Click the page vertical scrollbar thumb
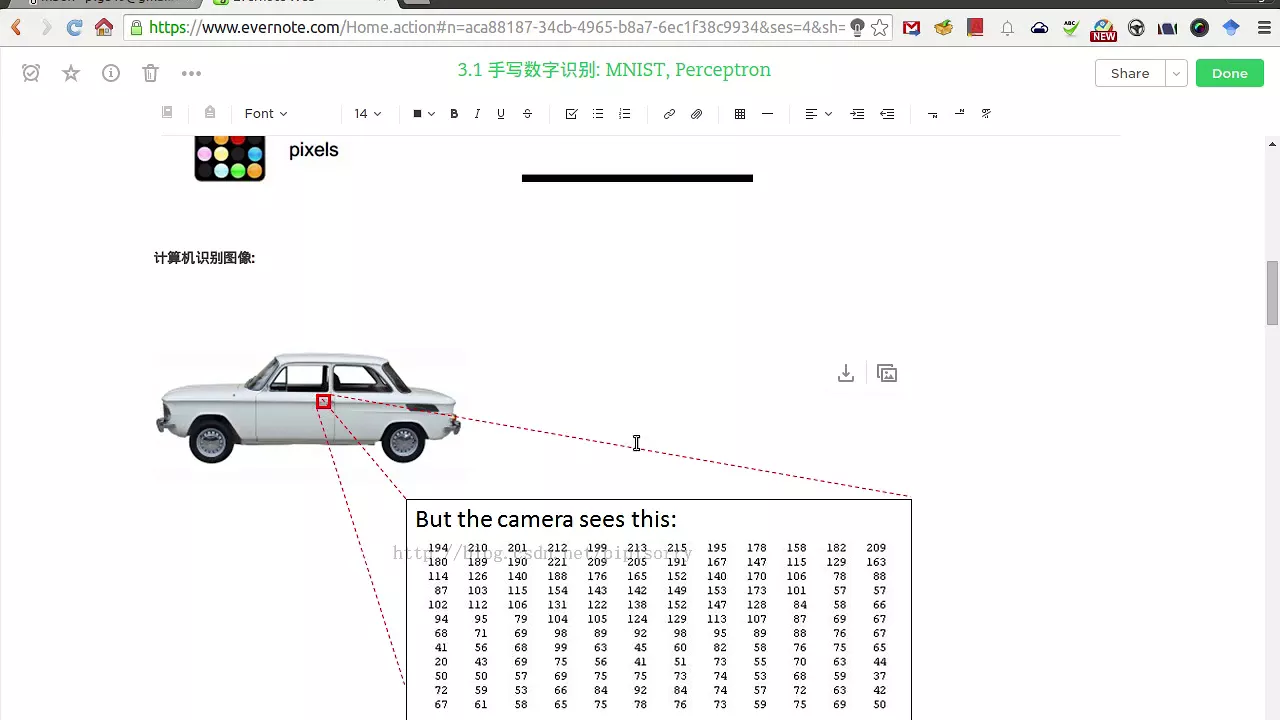The image size is (1280, 720). pos(1272,292)
